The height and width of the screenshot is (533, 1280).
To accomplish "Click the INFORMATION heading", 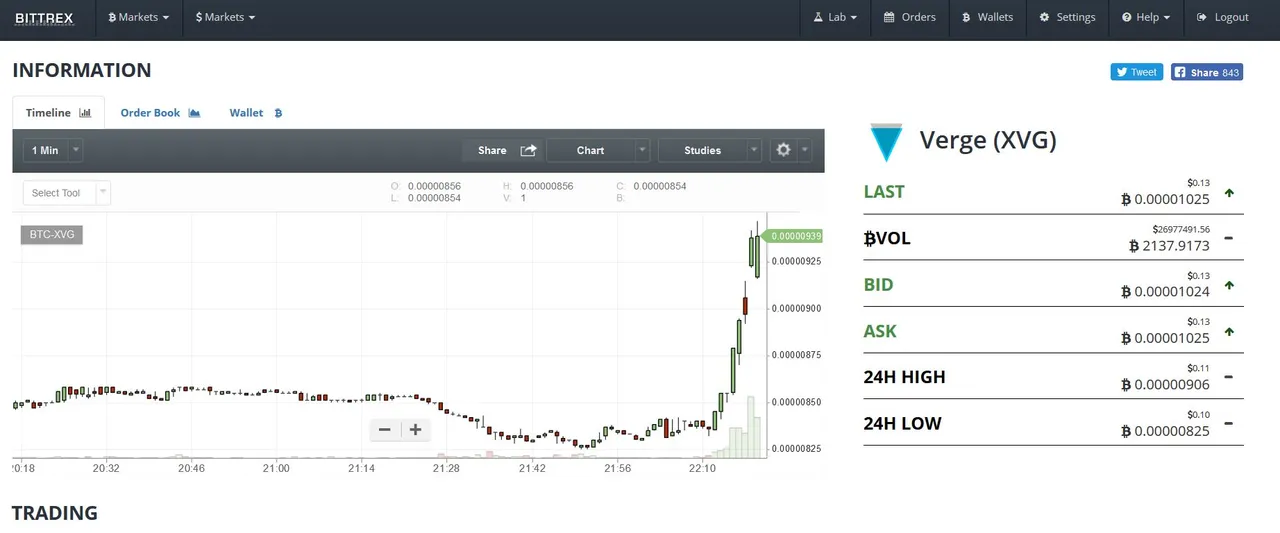I will pos(82,70).
